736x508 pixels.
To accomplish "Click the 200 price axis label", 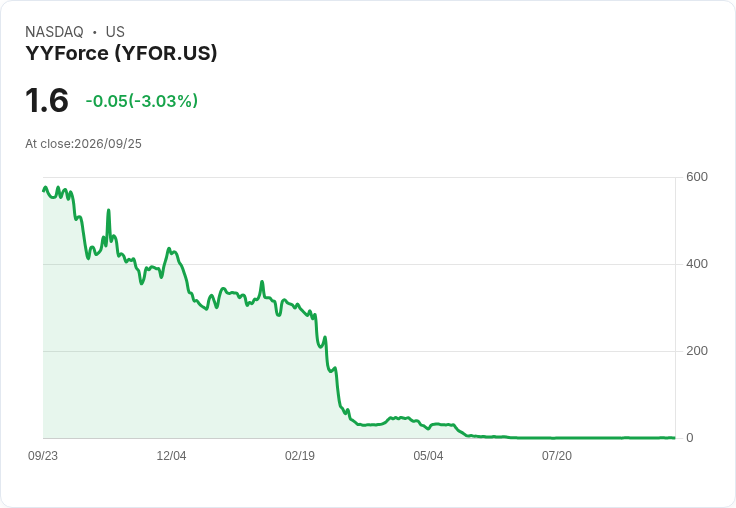I will [x=697, y=351].
